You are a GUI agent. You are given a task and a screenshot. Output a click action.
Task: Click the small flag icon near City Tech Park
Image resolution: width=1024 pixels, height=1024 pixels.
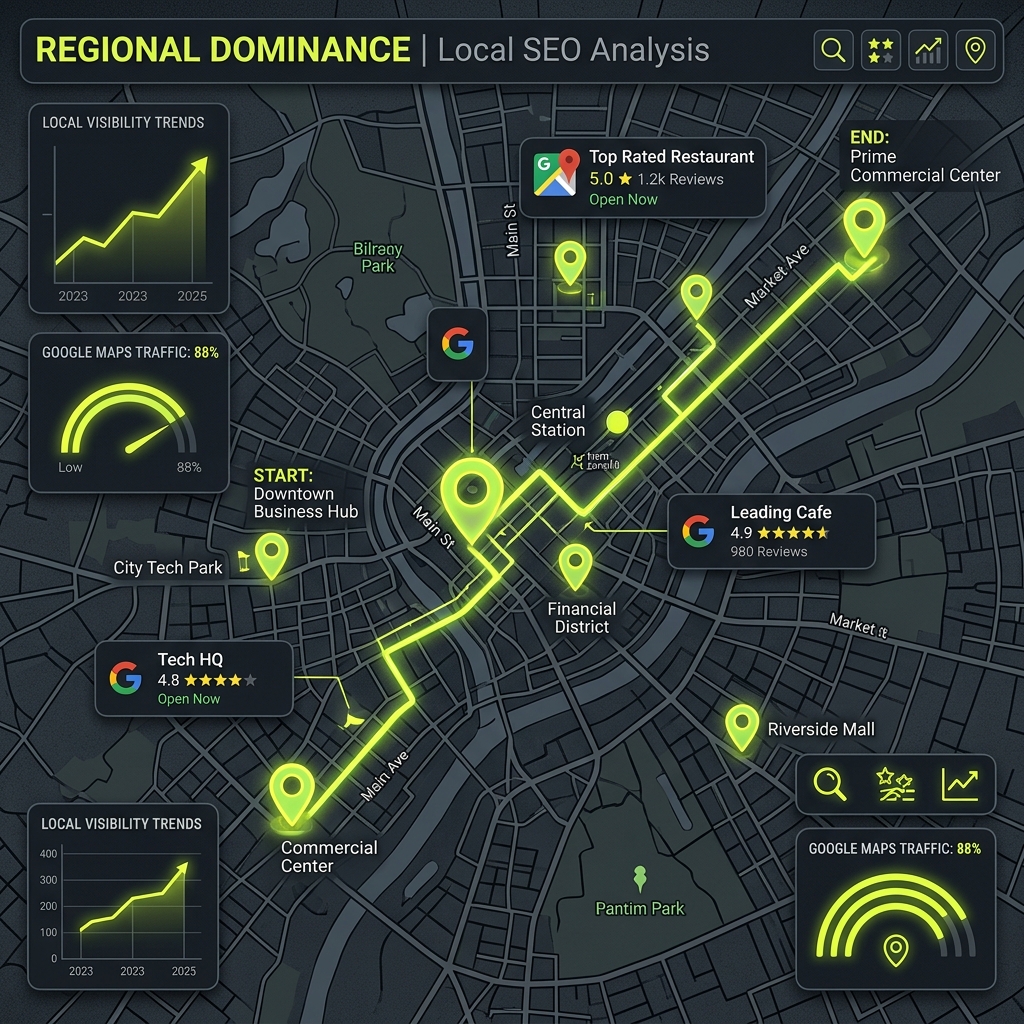click(x=244, y=561)
